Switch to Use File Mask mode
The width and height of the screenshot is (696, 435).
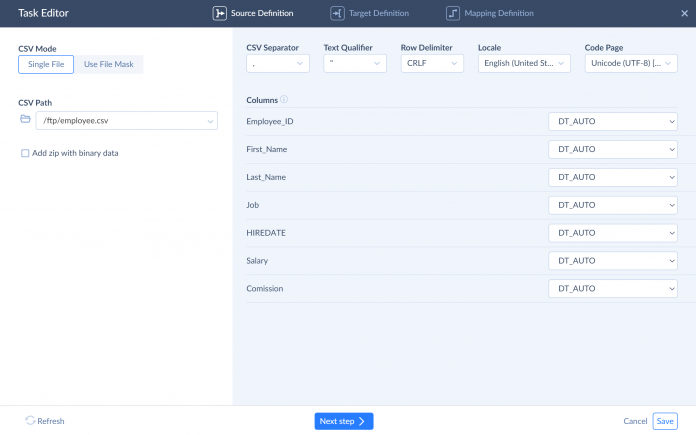click(110, 64)
